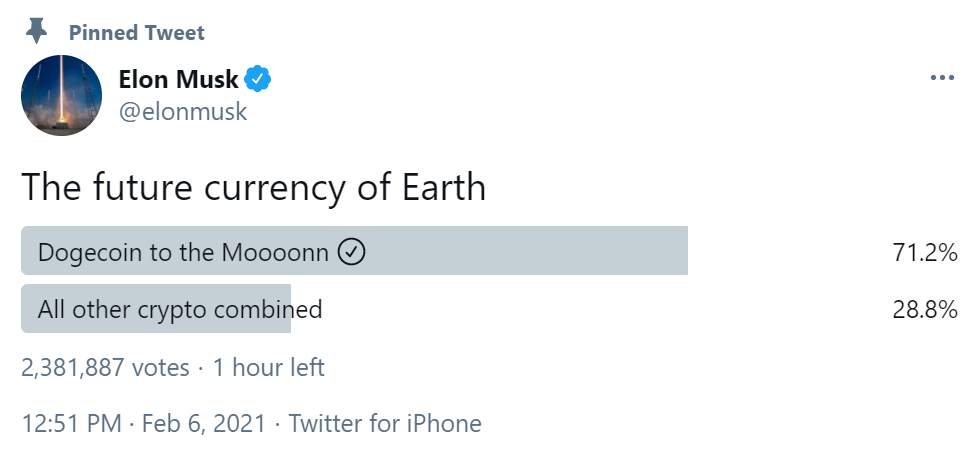Click the Elon Musk display name
Screen dimensions: 979x454
pos(179,79)
